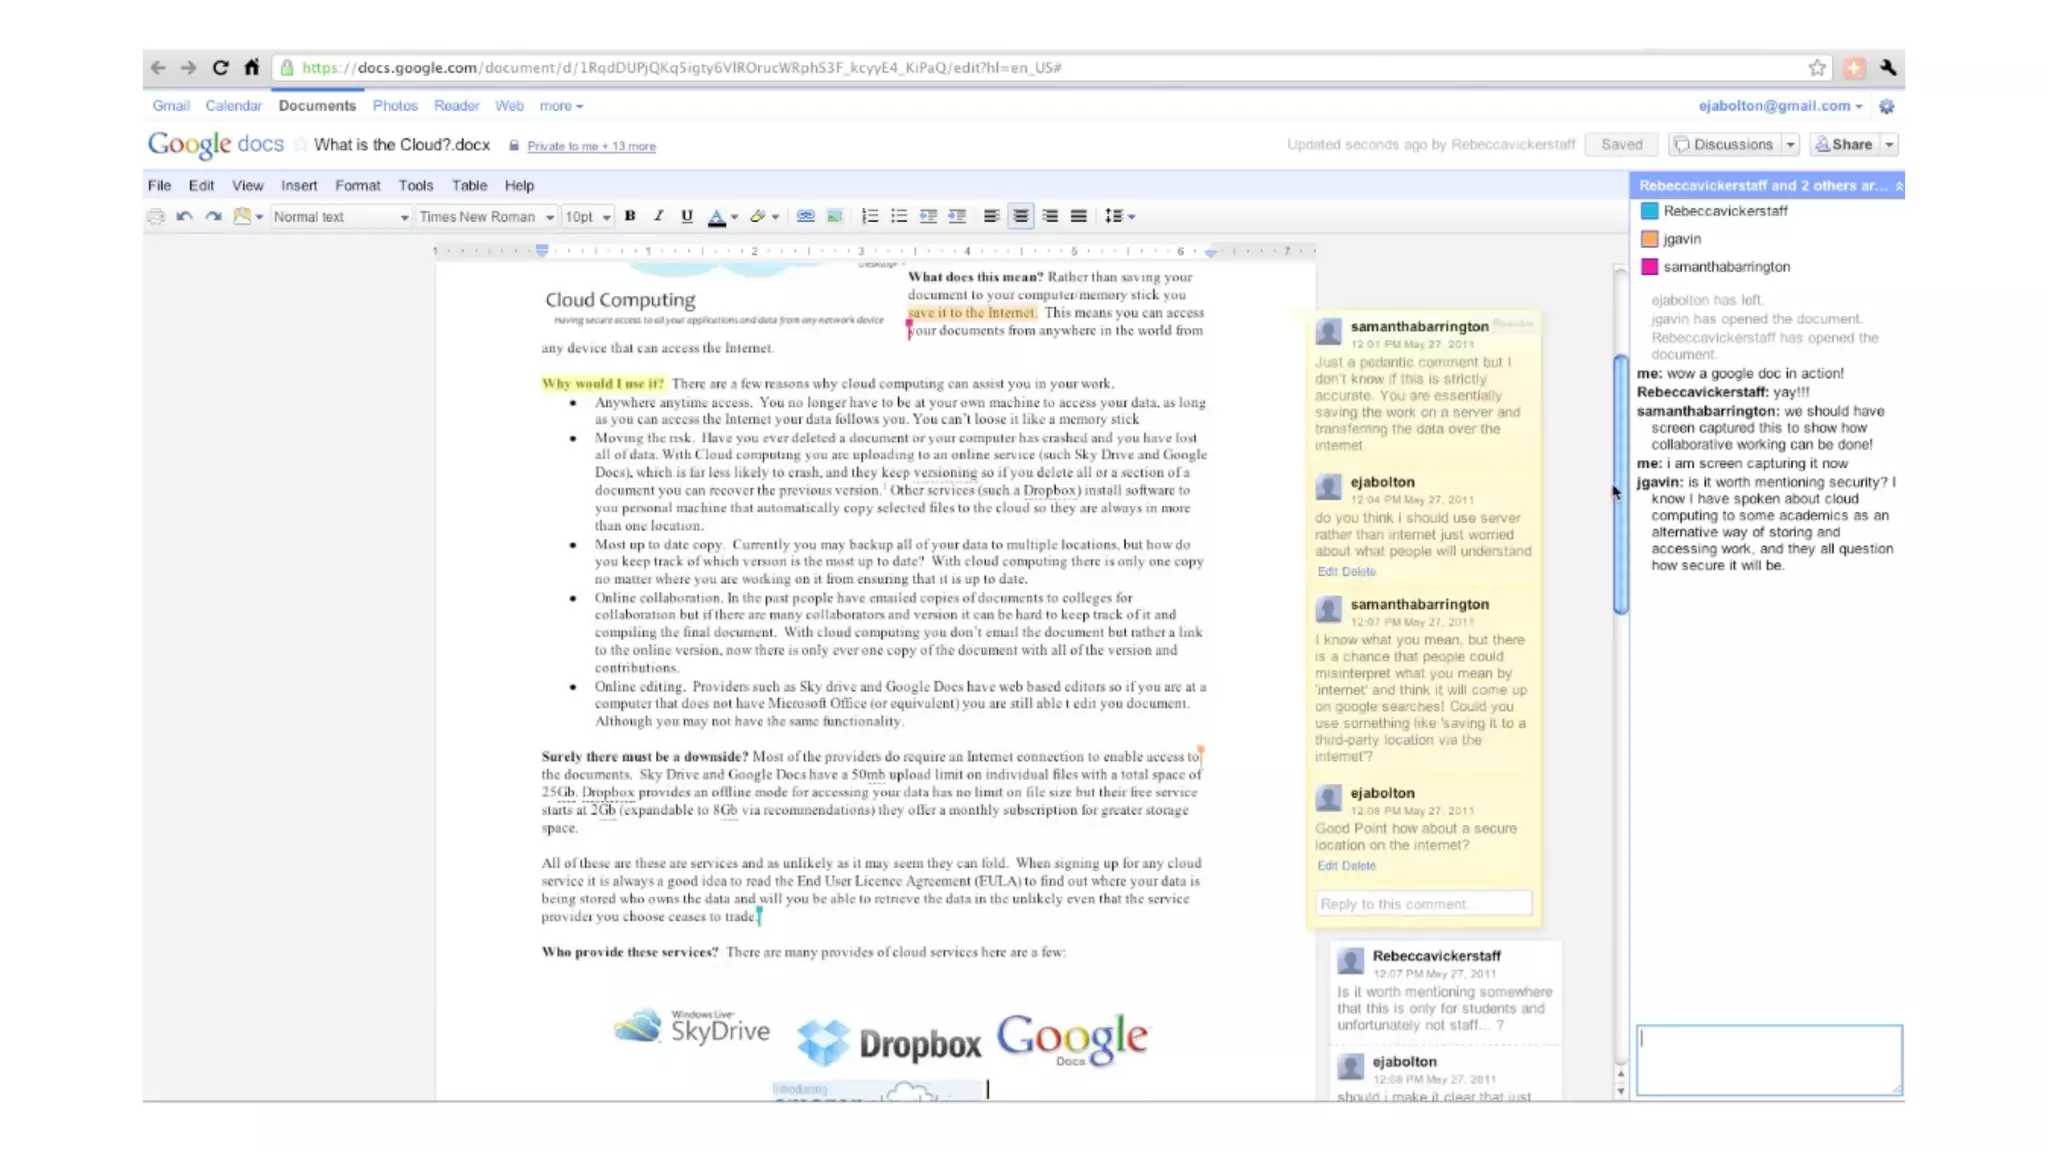
Task: Start a numbered list
Action: [x=870, y=216]
